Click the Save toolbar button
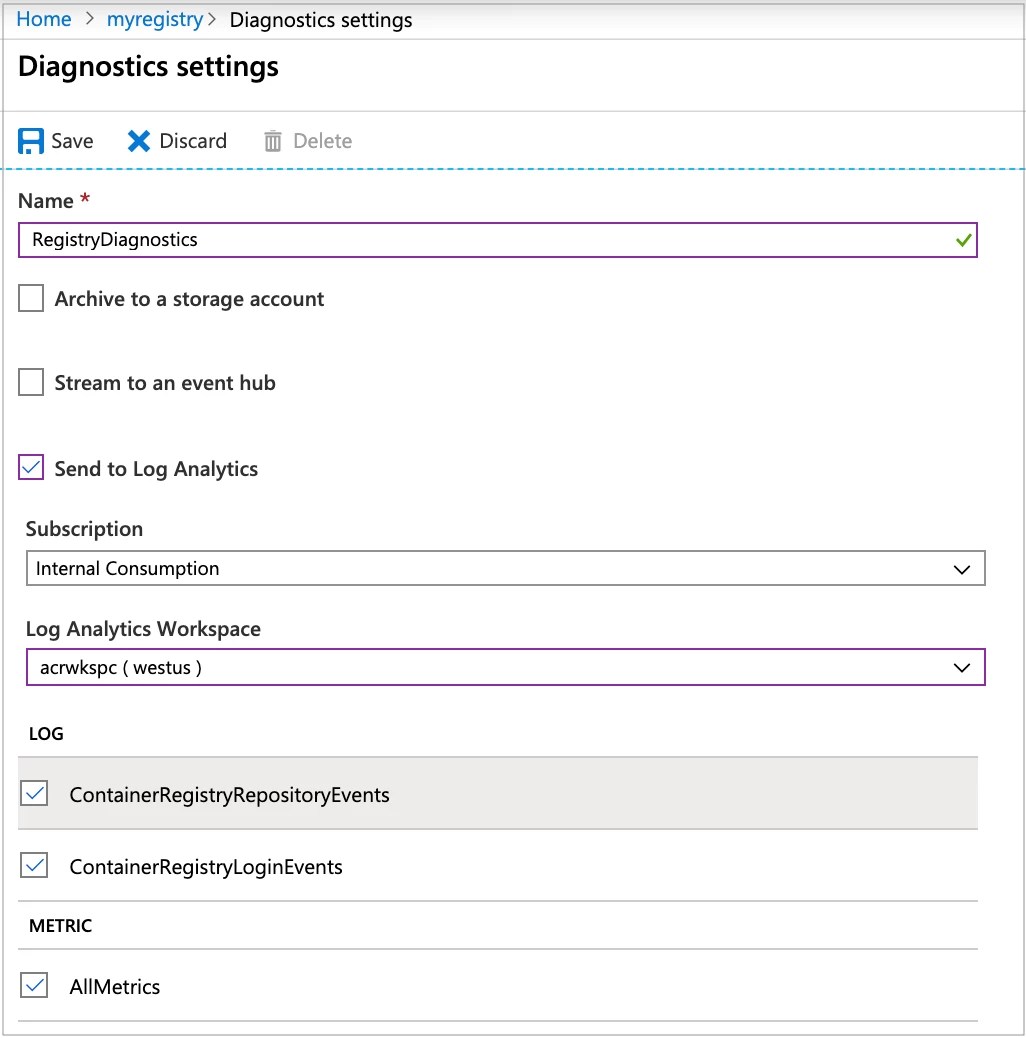This screenshot has width=1026, height=1038. tap(57, 140)
